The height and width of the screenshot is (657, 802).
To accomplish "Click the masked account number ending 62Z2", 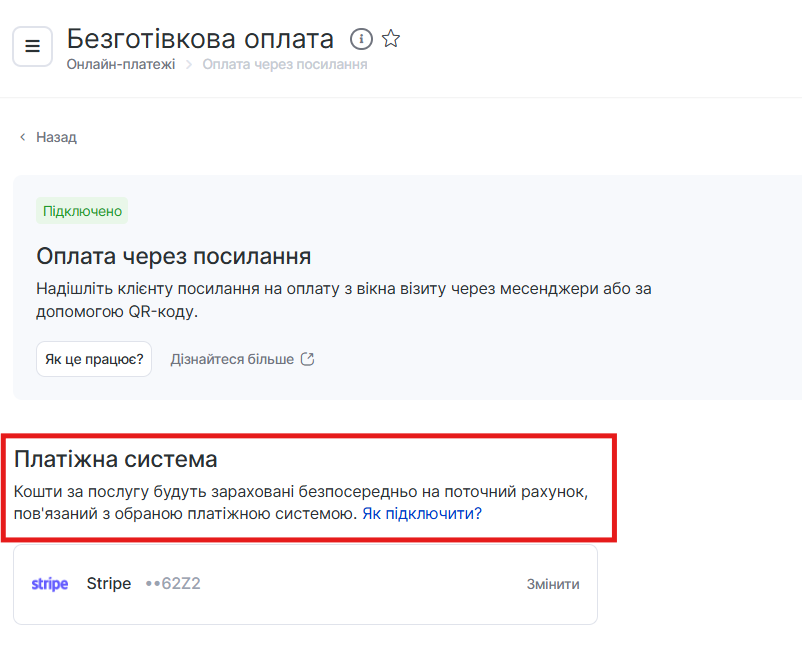I will 173,584.
